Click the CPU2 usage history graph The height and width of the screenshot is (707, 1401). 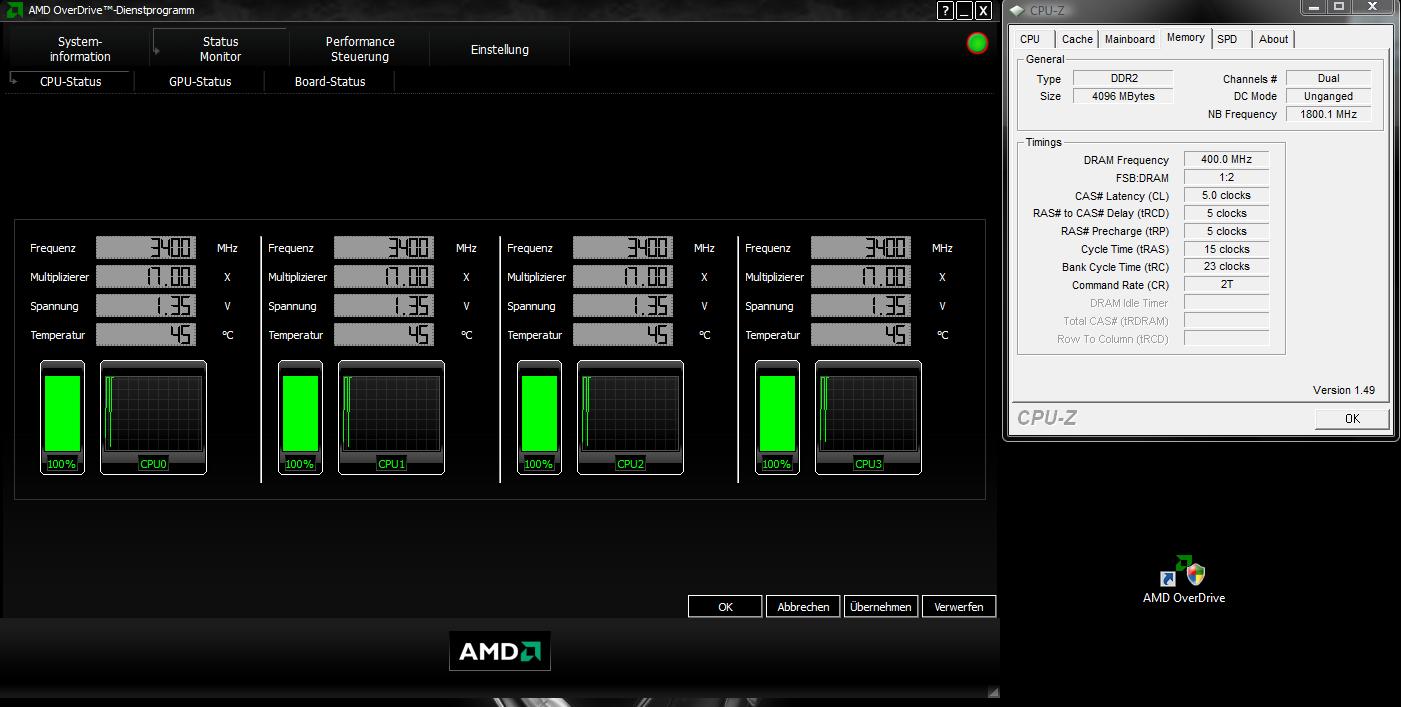coord(631,417)
